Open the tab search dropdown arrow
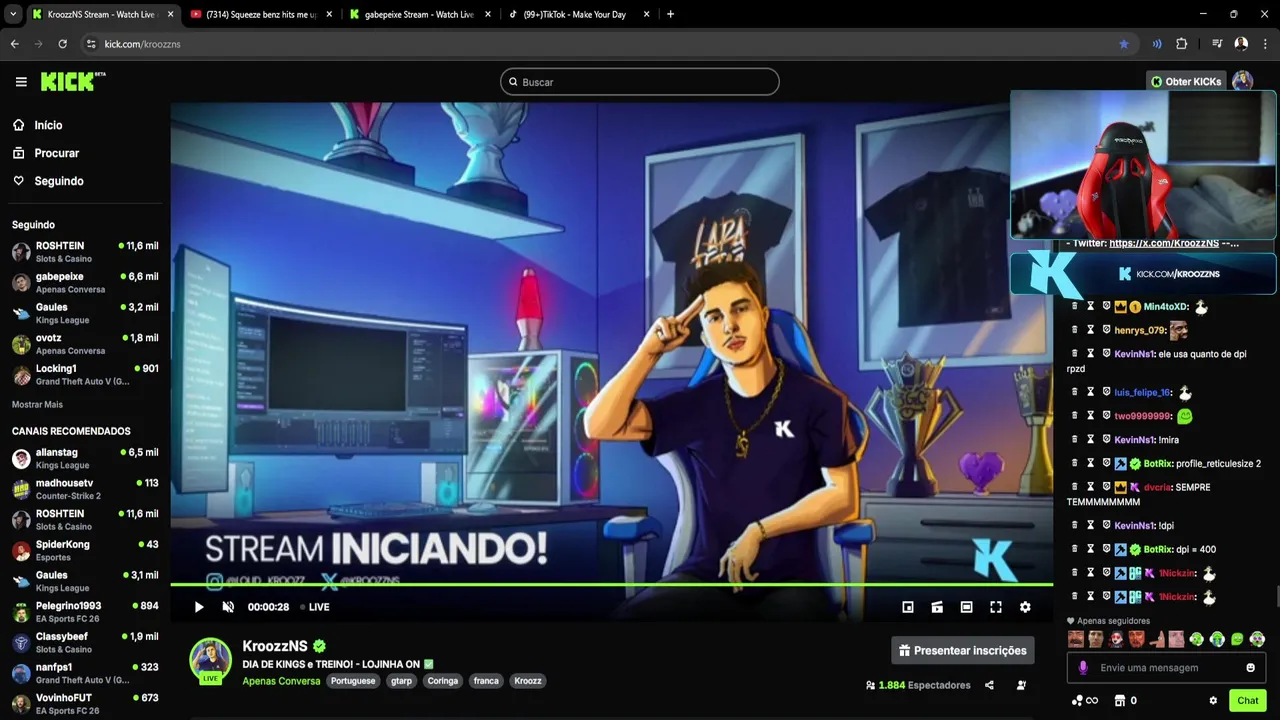The image size is (1280, 720). (x=13, y=14)
